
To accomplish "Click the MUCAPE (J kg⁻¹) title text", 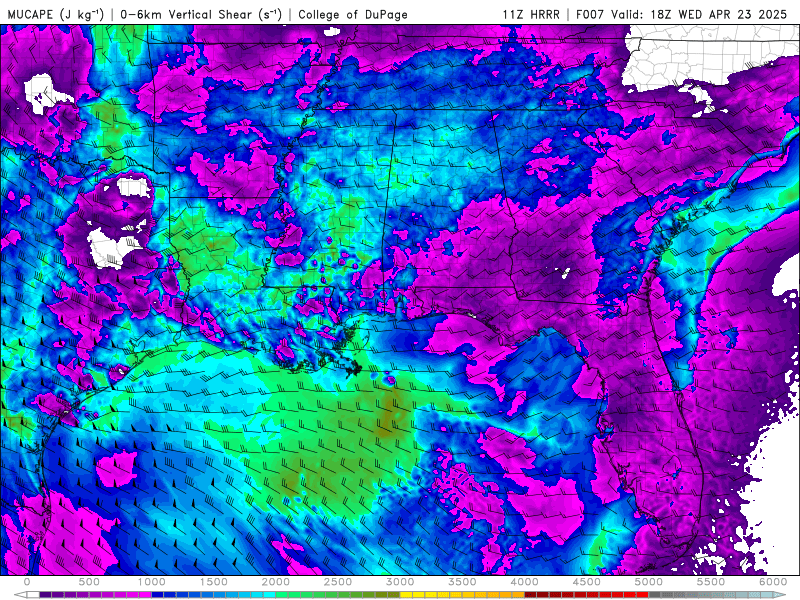I will pos(56,14).
